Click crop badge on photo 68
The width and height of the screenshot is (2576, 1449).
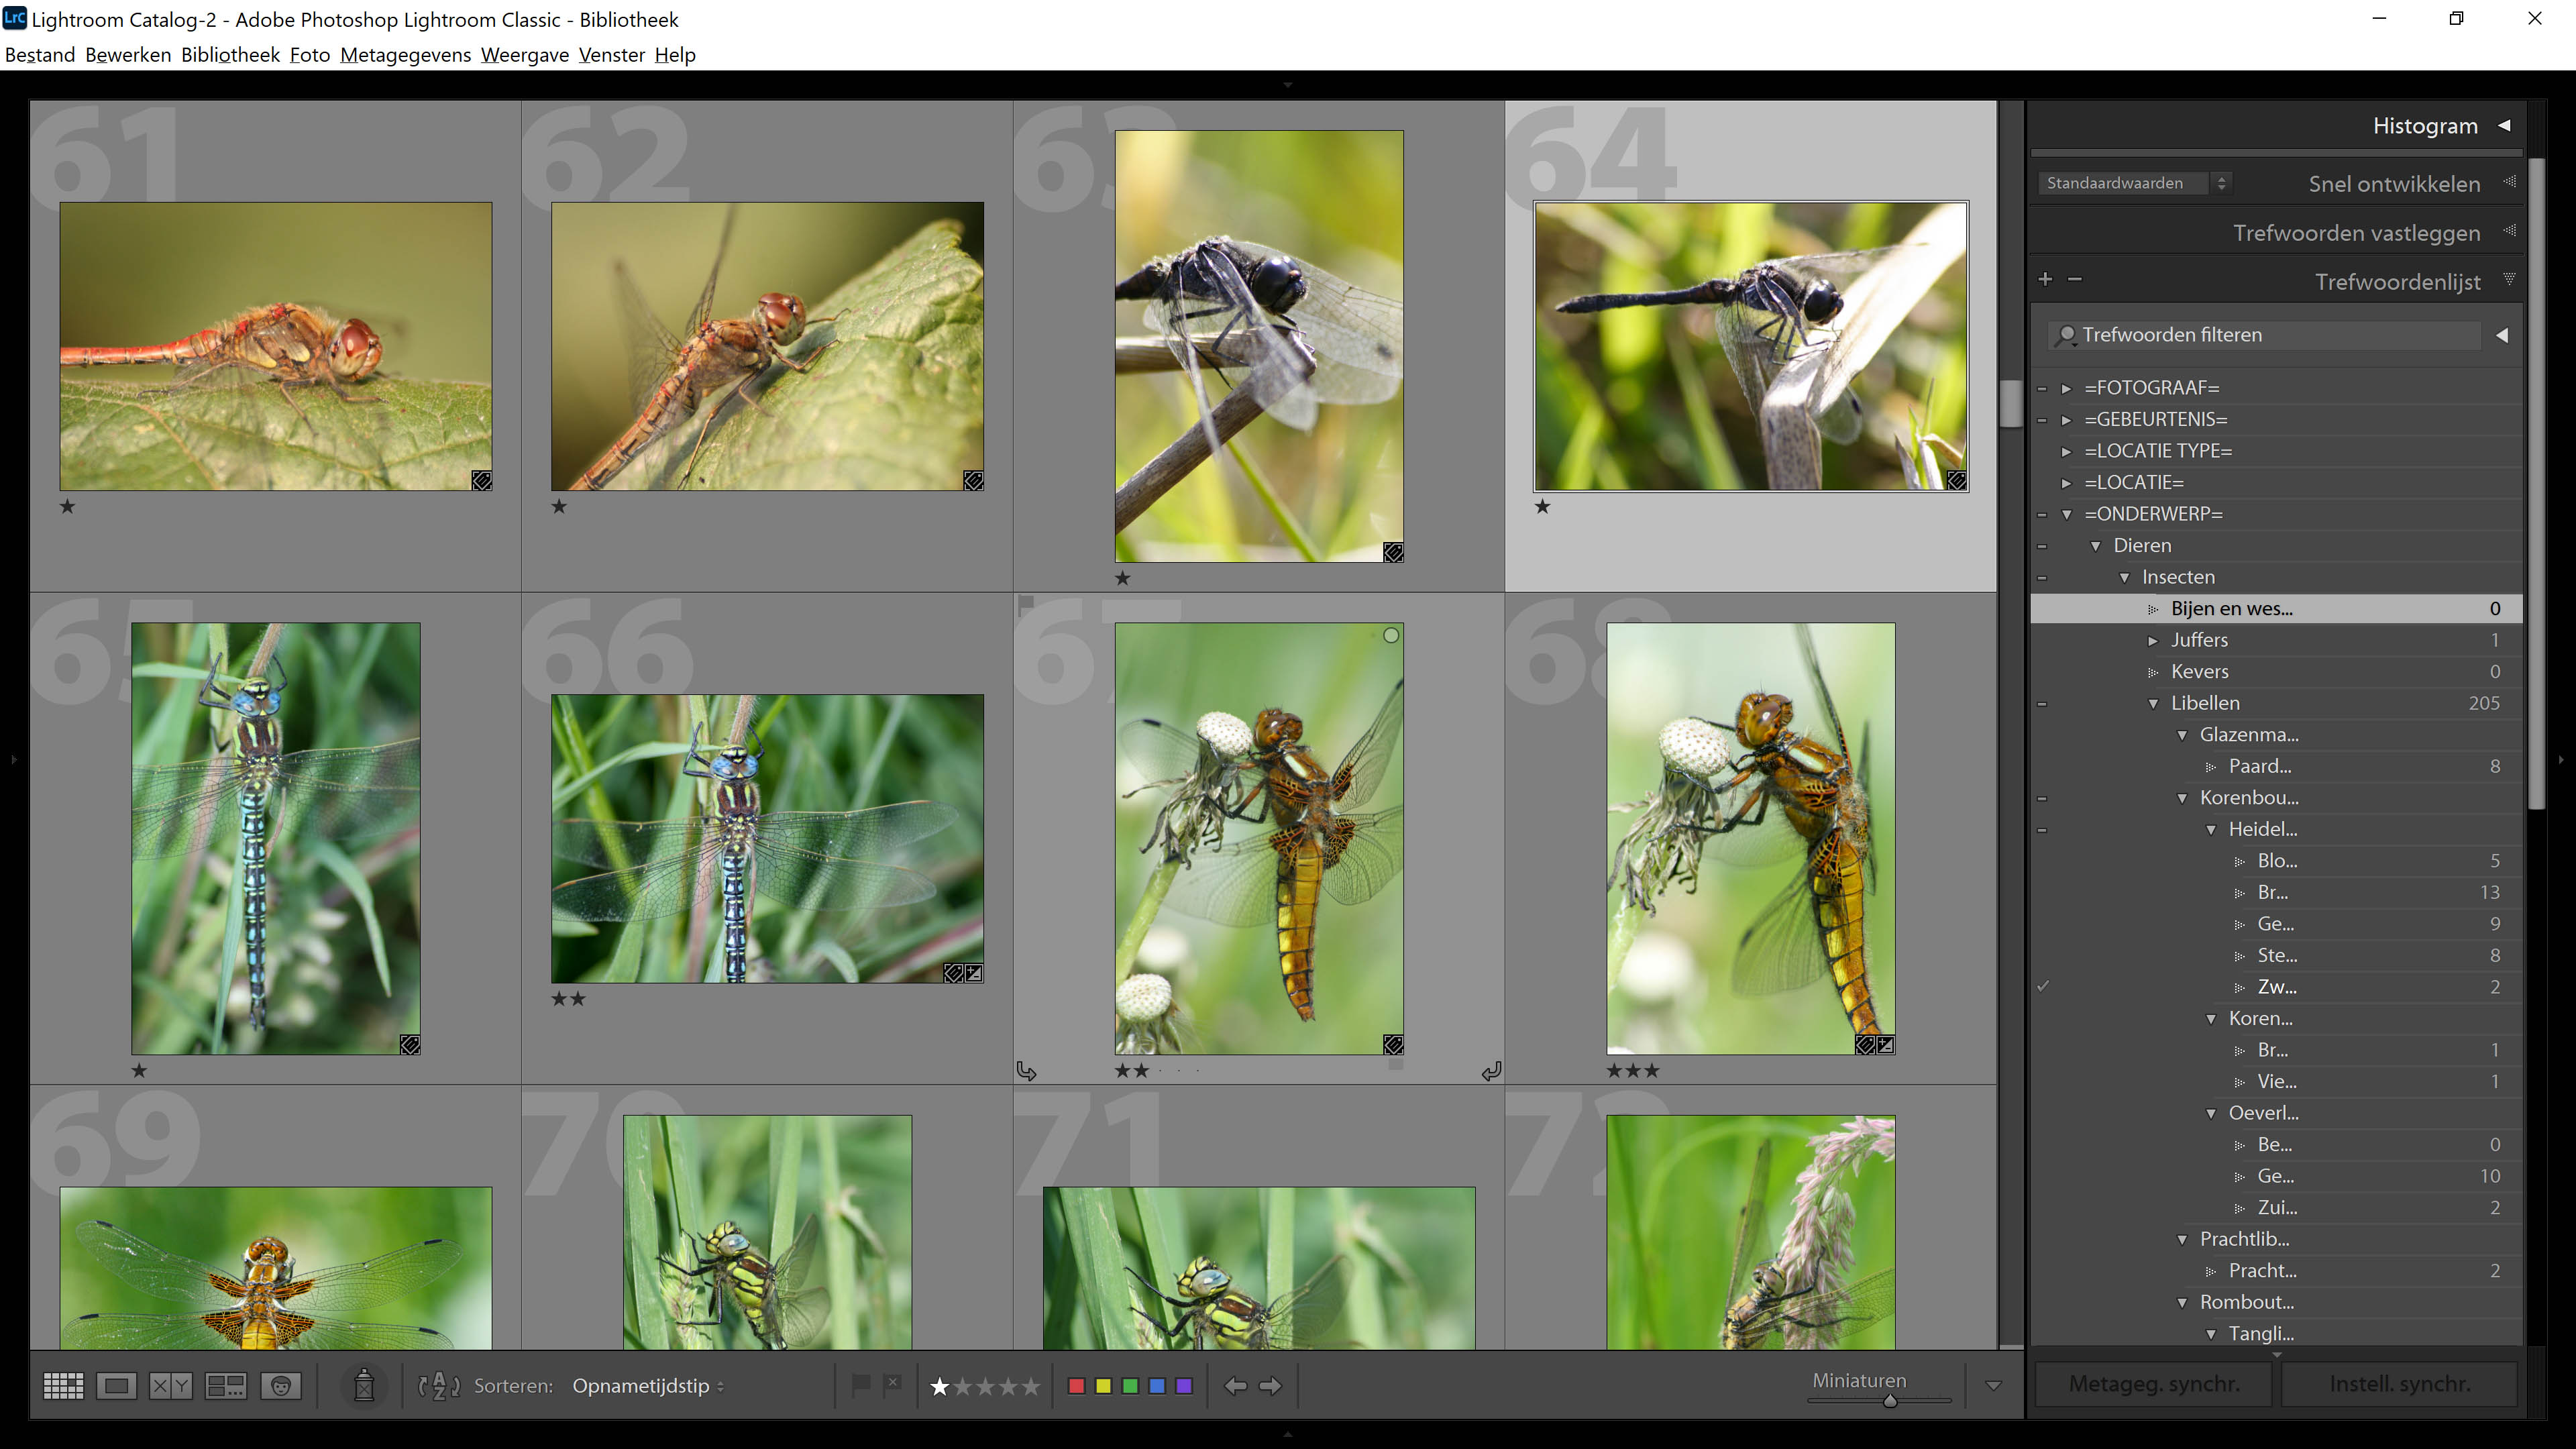(x=1886, y=1045)
